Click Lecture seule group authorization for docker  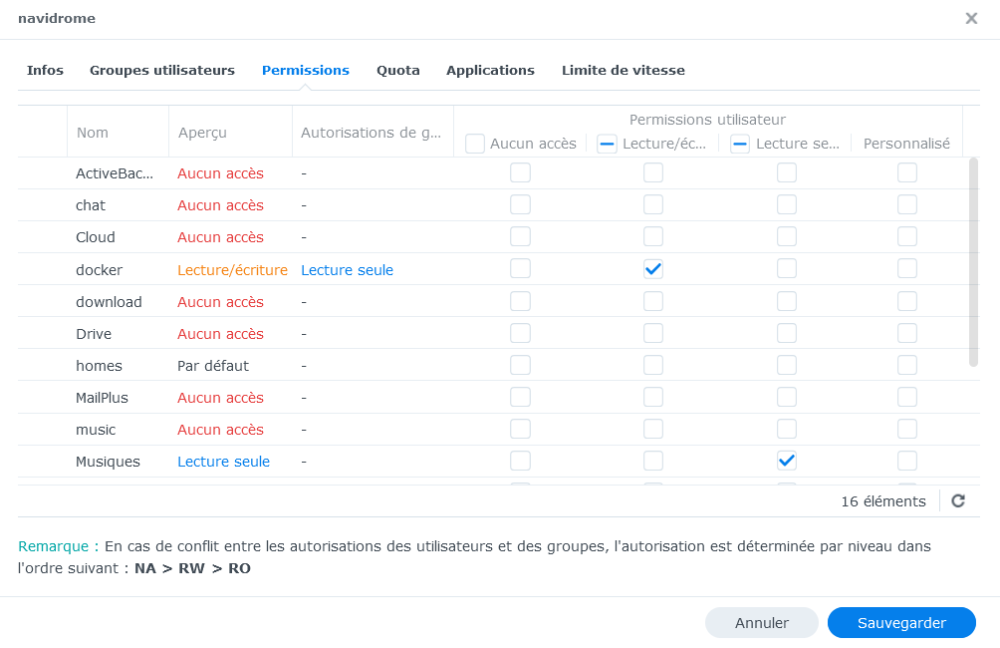point(347,270)
